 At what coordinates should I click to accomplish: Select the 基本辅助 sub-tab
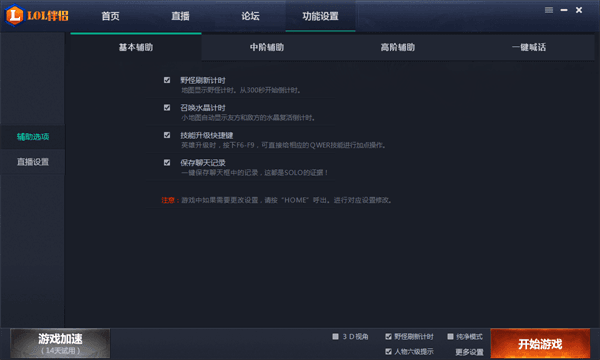136,47
